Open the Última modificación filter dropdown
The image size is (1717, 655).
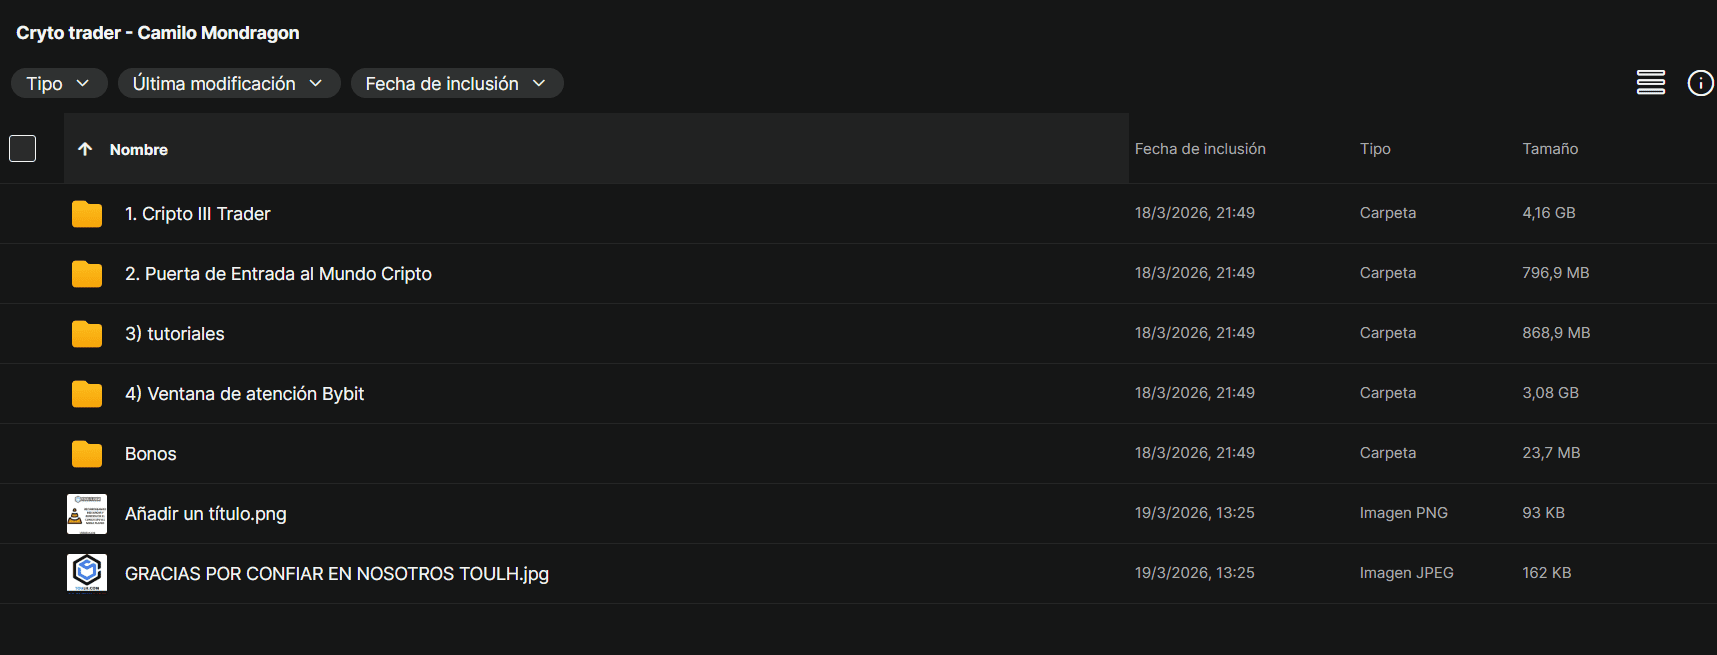pos(228,84)
